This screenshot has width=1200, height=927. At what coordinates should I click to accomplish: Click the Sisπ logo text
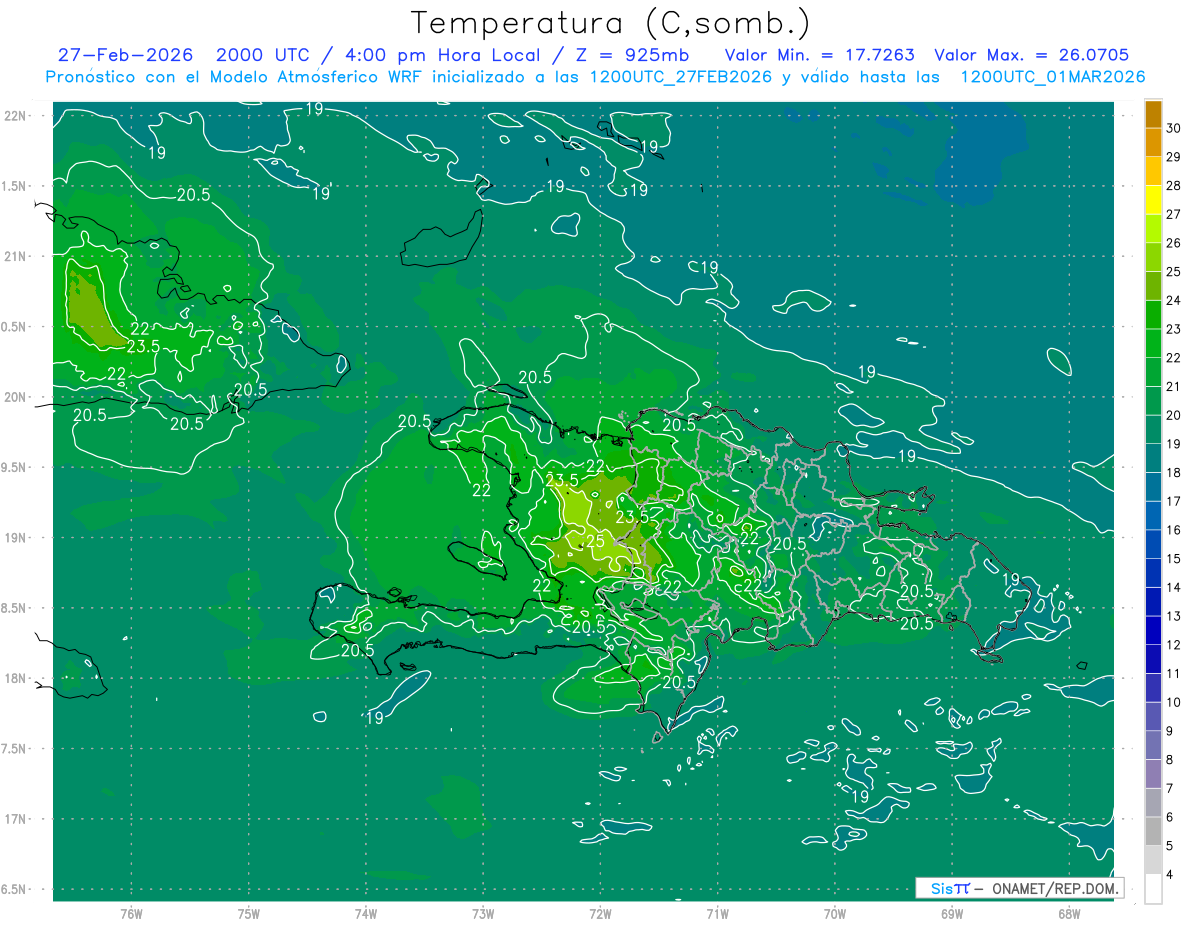[949, 889]
